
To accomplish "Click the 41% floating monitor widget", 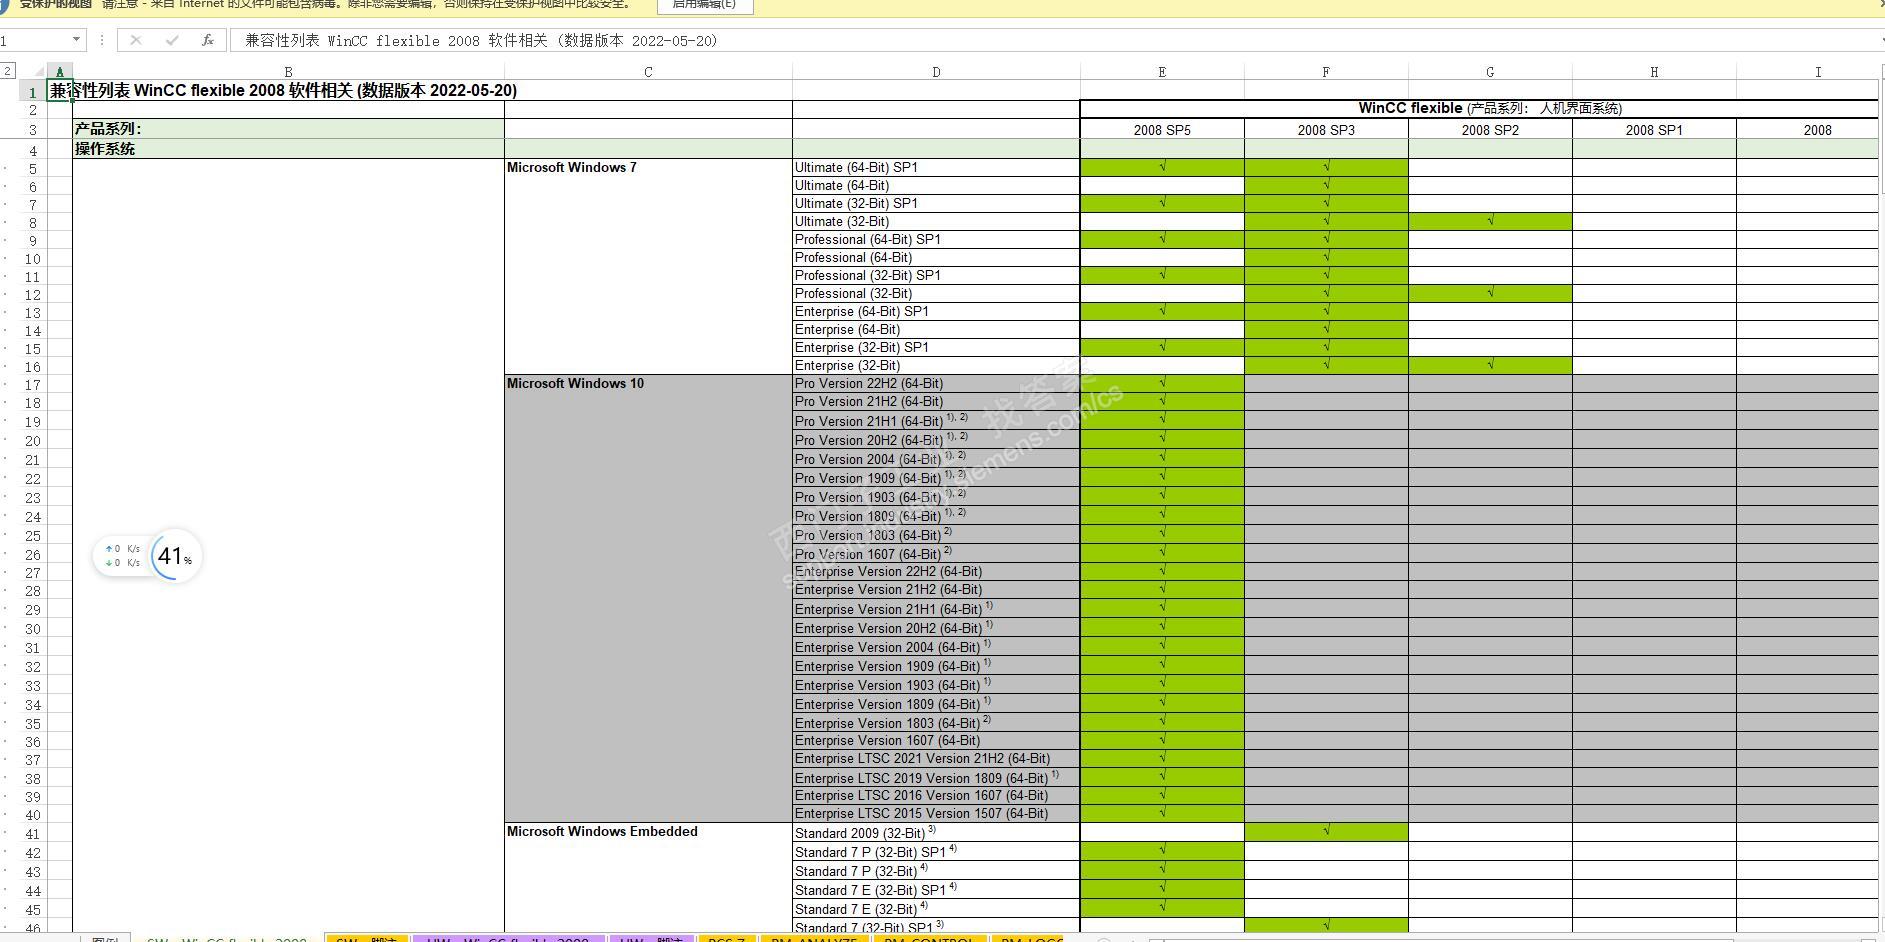I will [x=148, y=556].
